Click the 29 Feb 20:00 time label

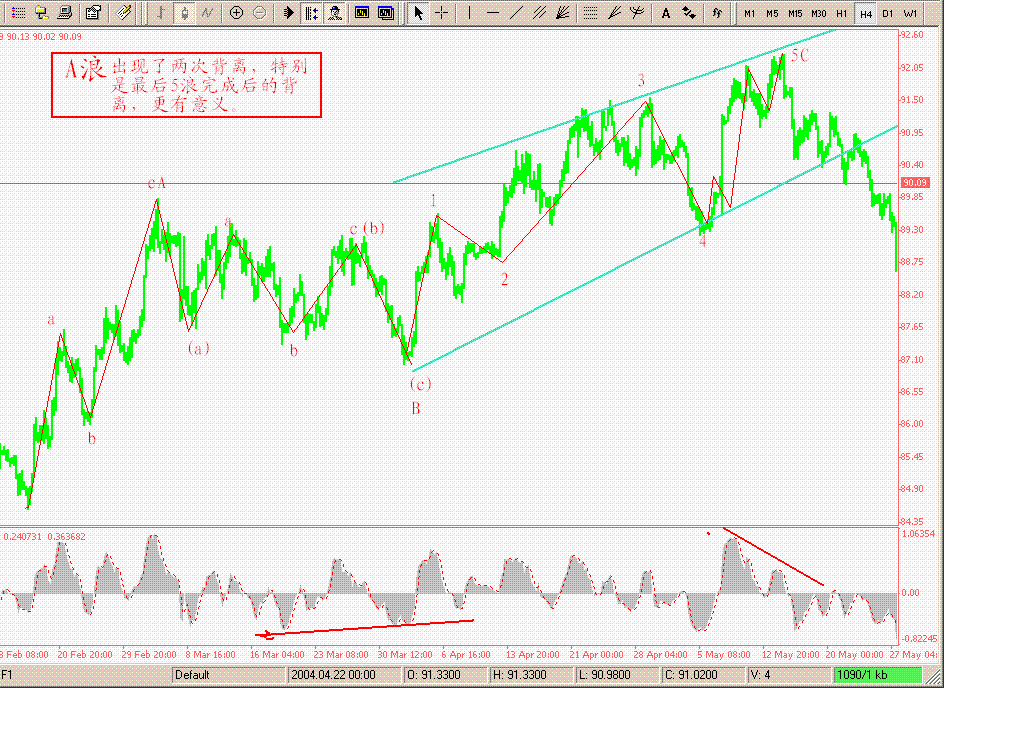click(x=149, y=654)
